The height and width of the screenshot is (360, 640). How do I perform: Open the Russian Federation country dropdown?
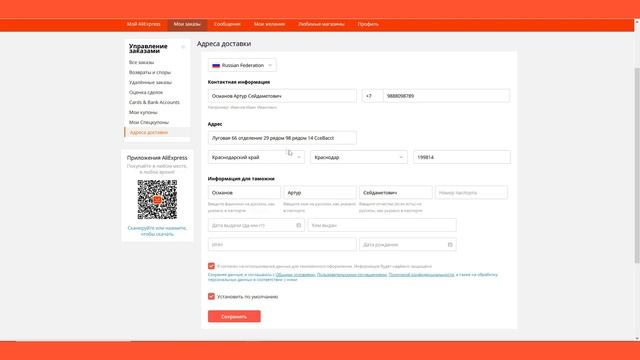242,65
